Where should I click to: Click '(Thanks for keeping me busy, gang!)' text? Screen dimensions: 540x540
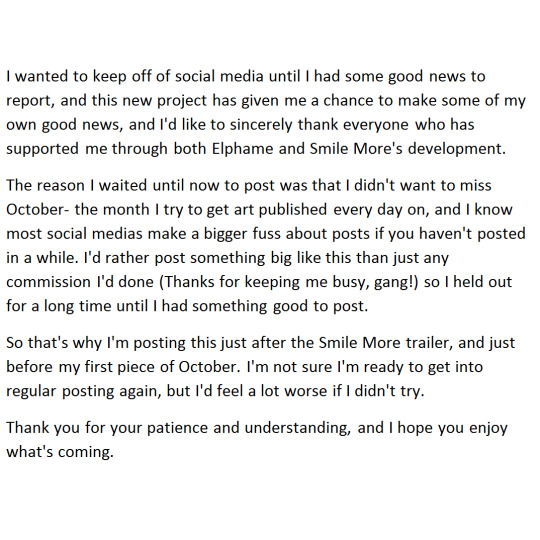[x=289, y=282]
